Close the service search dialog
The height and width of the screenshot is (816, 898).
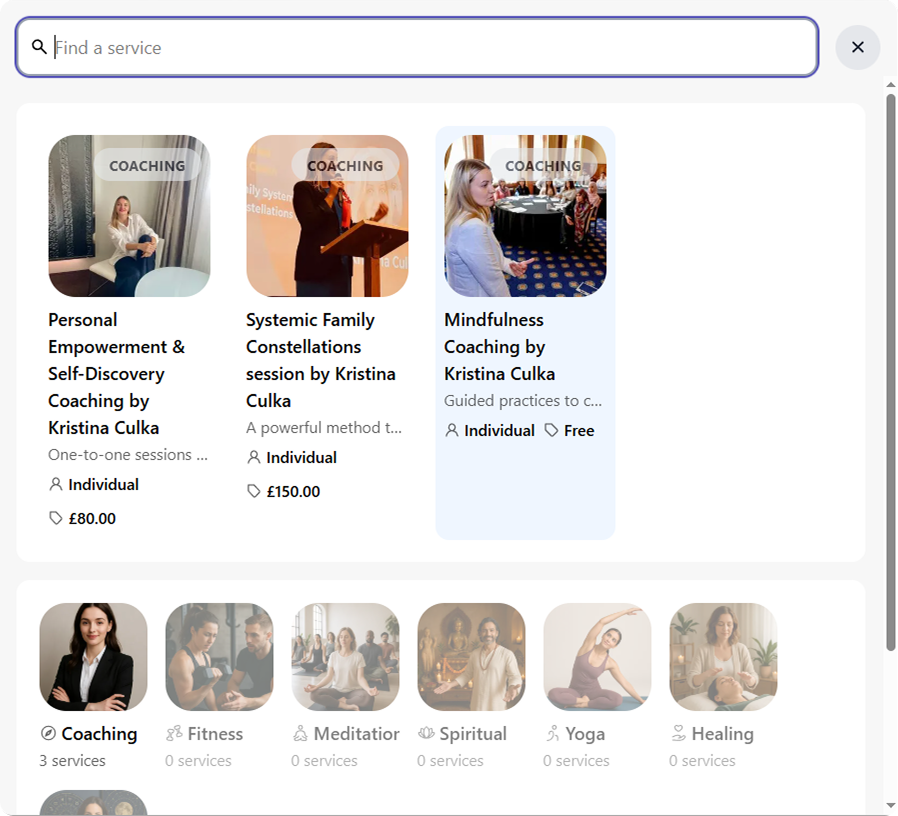[x=857, y=47]
